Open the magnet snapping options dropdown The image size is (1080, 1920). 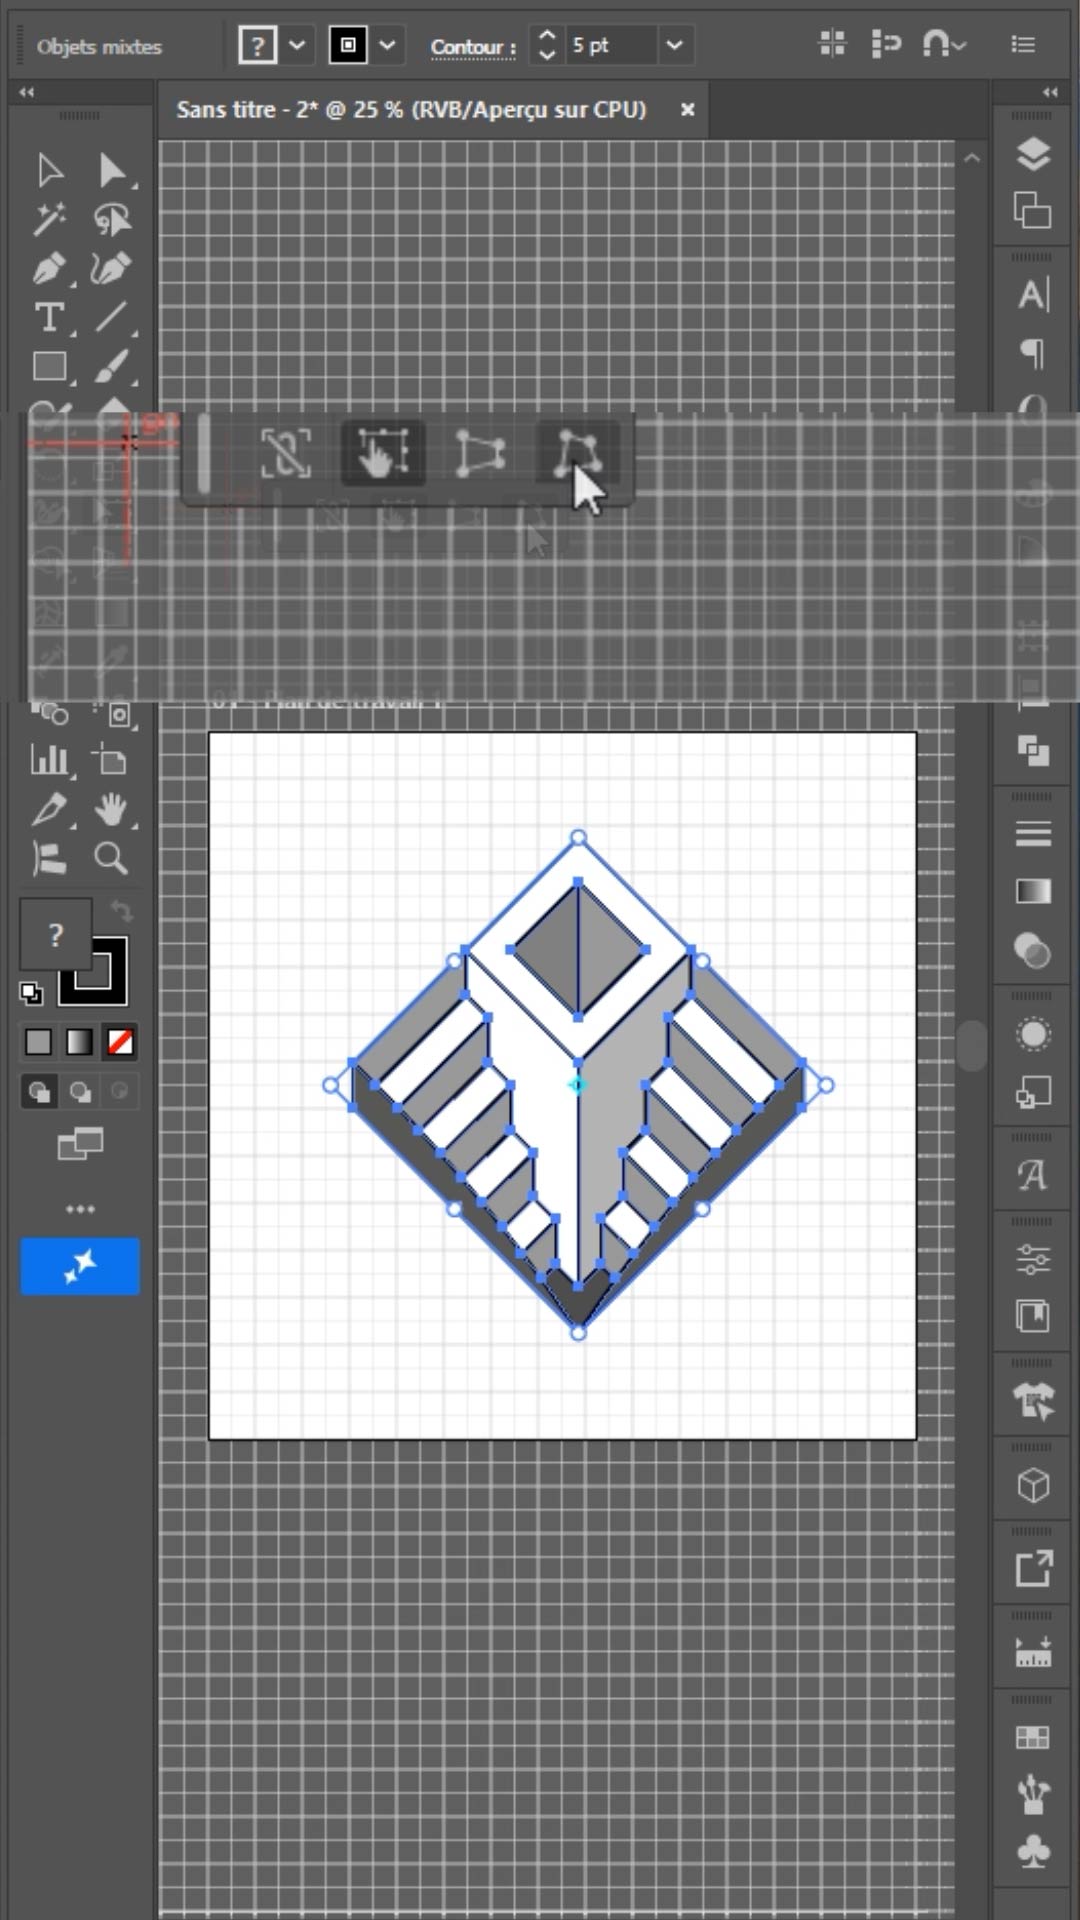point(944,44)
